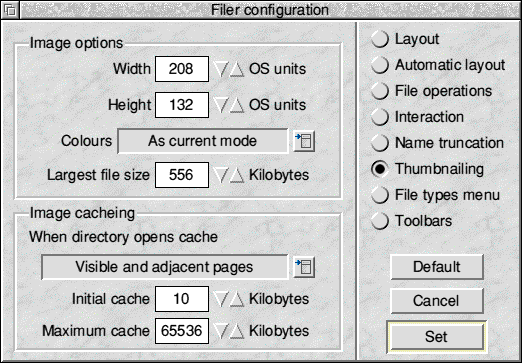Click the Cancel button
The height and width of the screenshot is (363, 522).
(x=437, y=301)
